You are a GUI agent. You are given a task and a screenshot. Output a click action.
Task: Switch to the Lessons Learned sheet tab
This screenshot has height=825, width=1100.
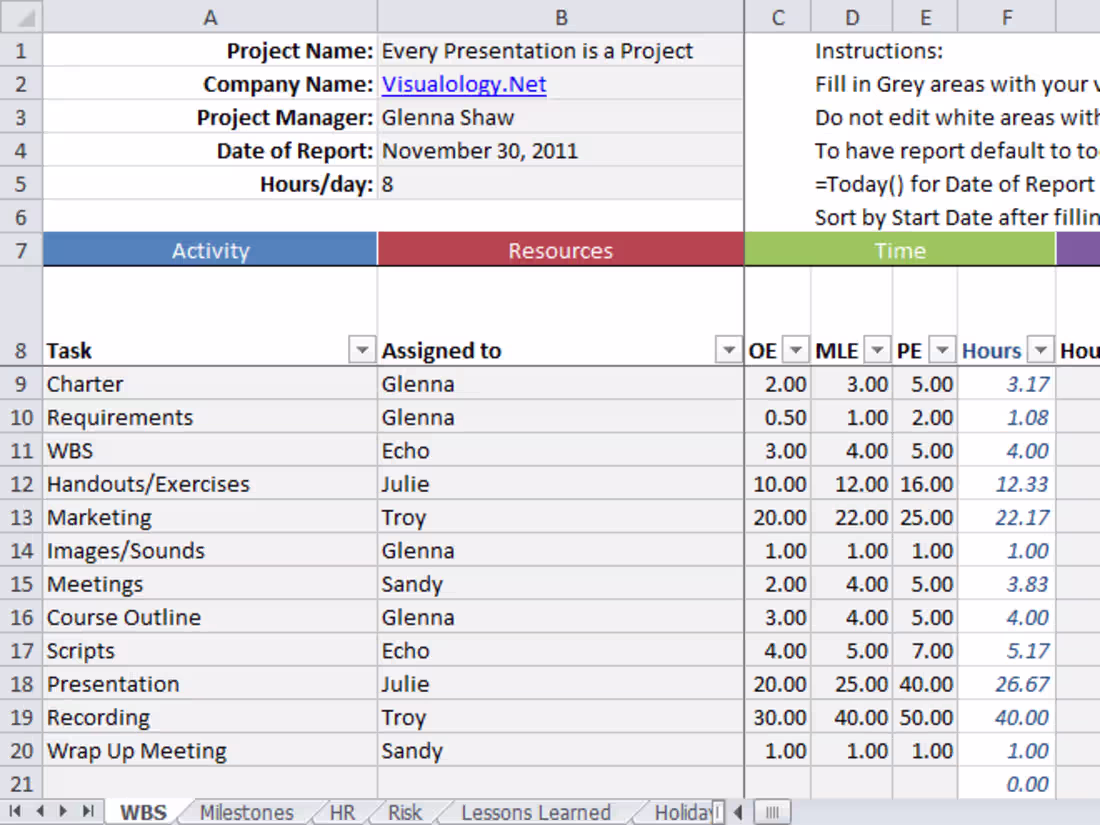[536, 812]
